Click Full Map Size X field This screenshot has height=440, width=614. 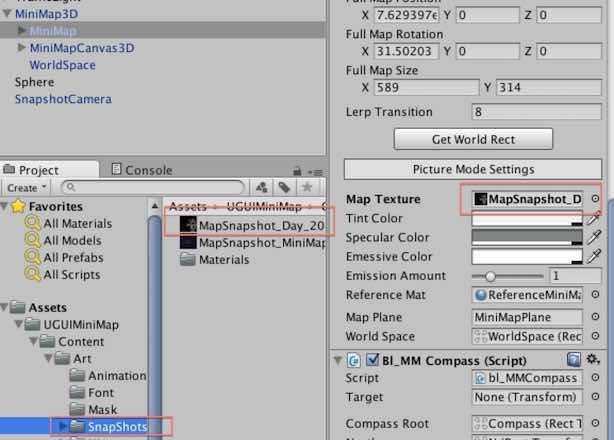pyautogui.click(x=426, y=87)
